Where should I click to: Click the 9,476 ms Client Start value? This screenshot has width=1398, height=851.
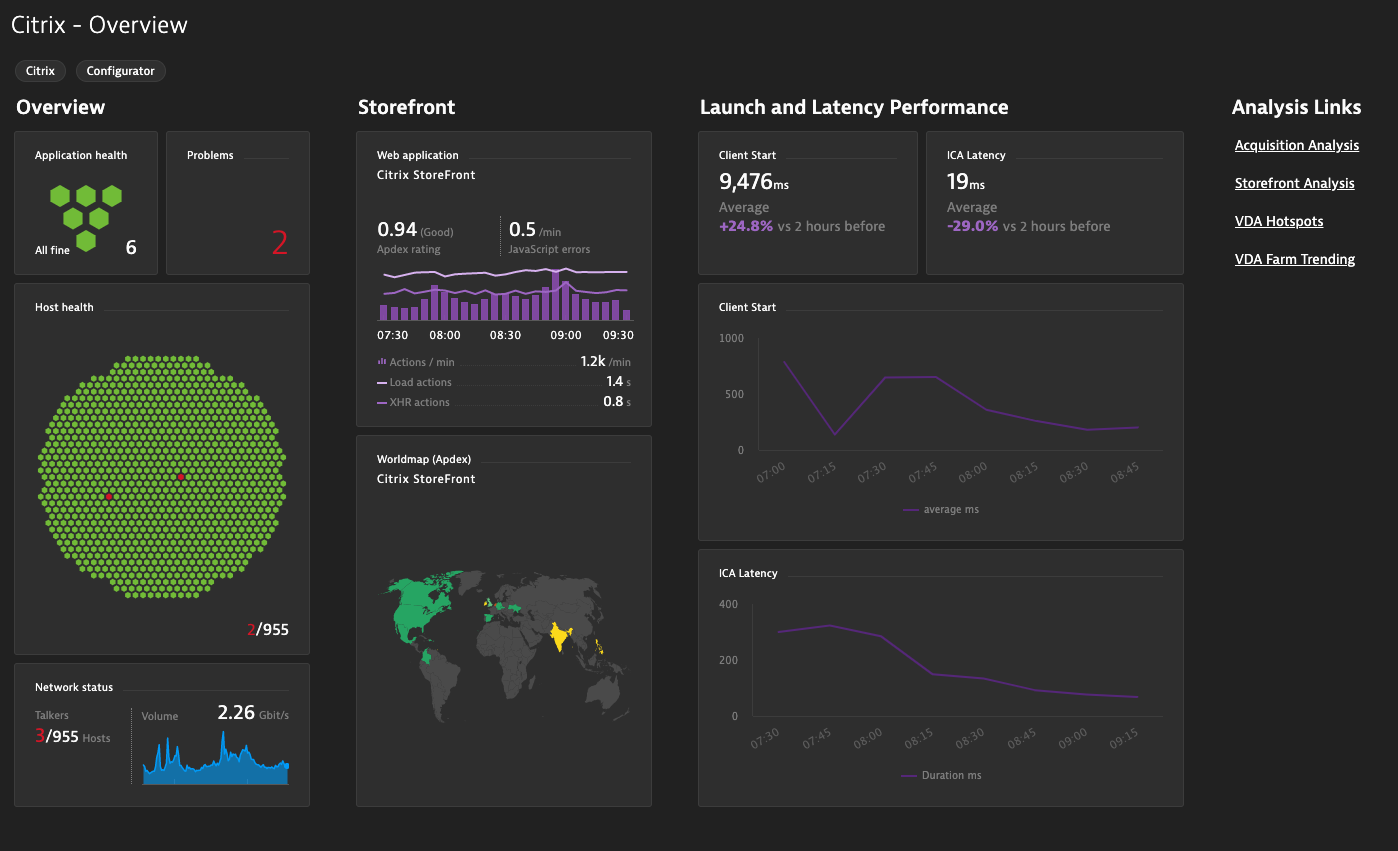pos(754,182)
